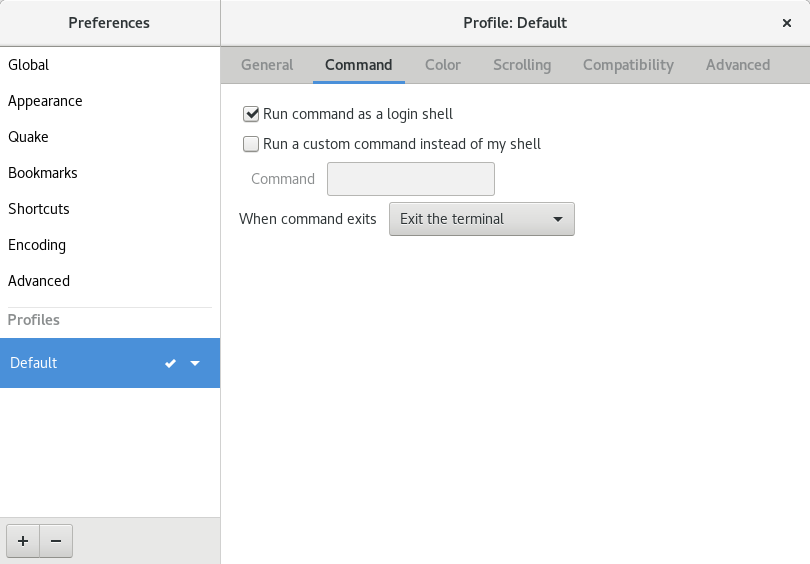Click the checkmark icon on Default profile
The image size is (810, 564).
coord(171,363)
